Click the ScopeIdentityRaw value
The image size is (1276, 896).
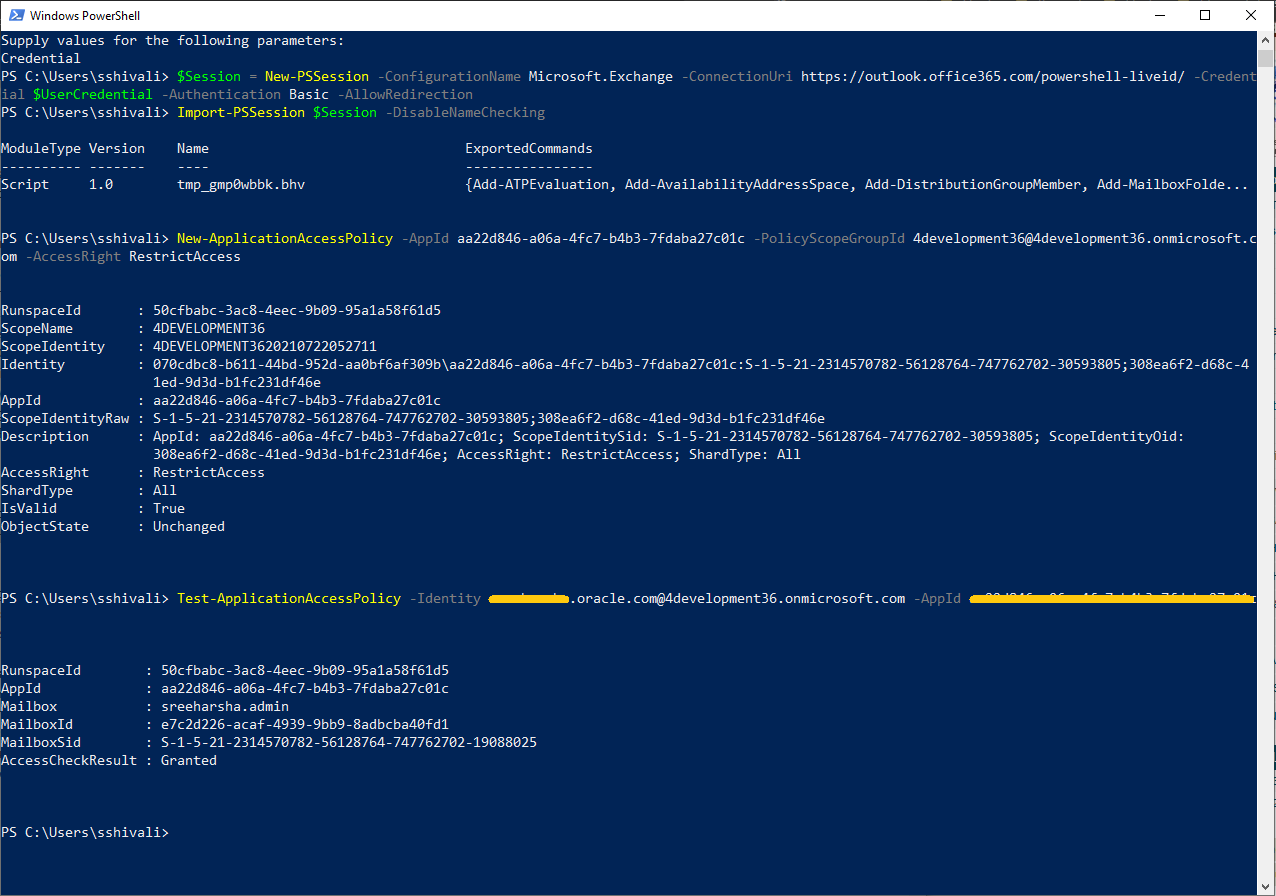(x=489, y=419)
